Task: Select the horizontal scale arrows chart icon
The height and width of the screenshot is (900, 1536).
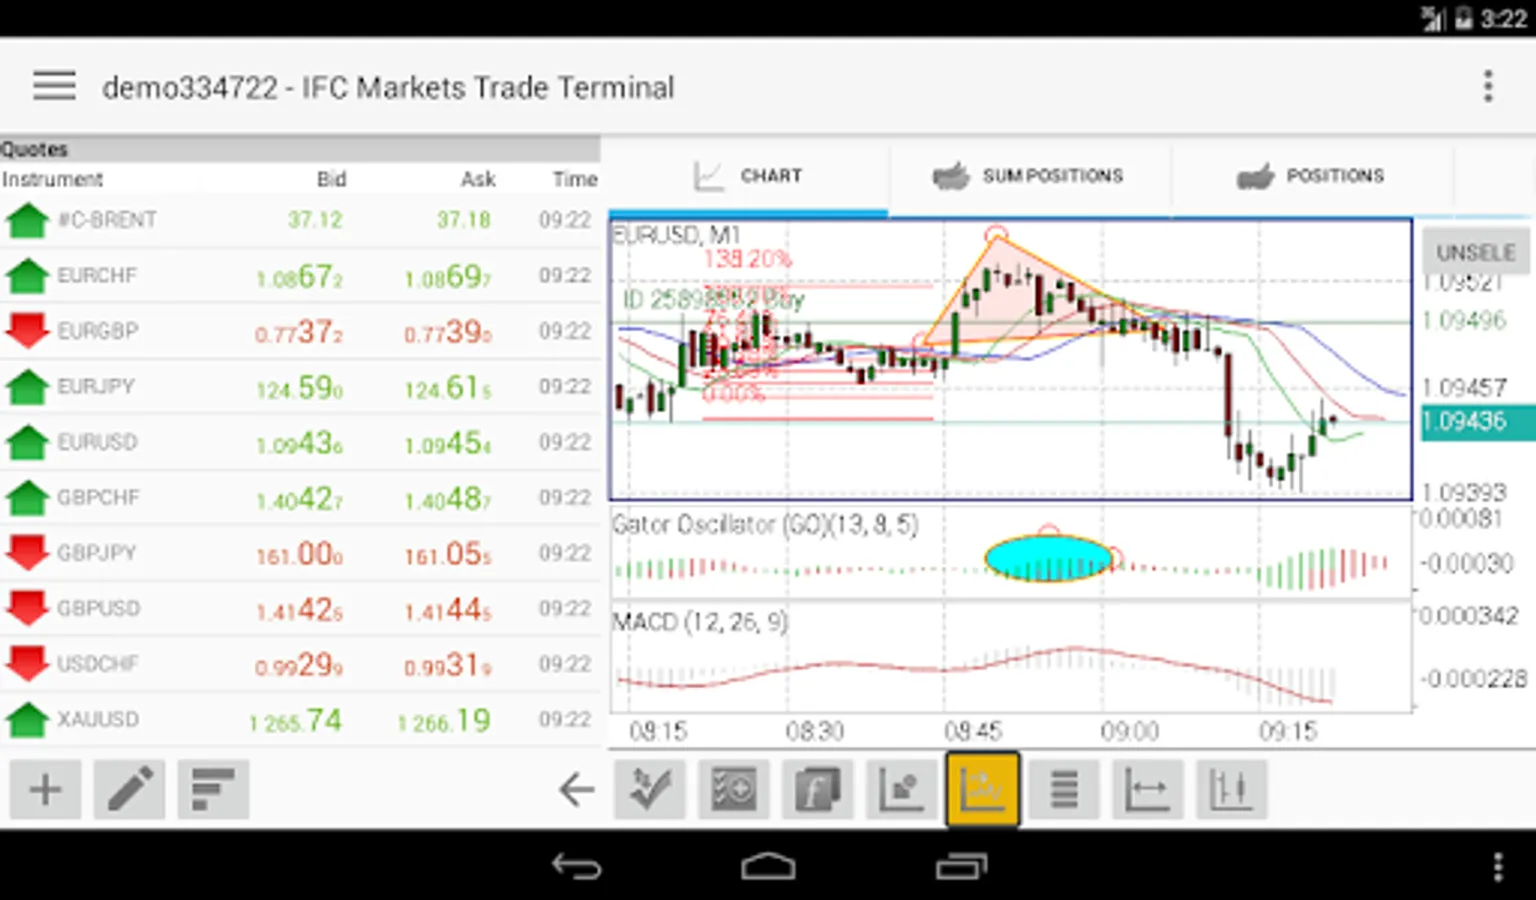Action: pos(1147,790)
